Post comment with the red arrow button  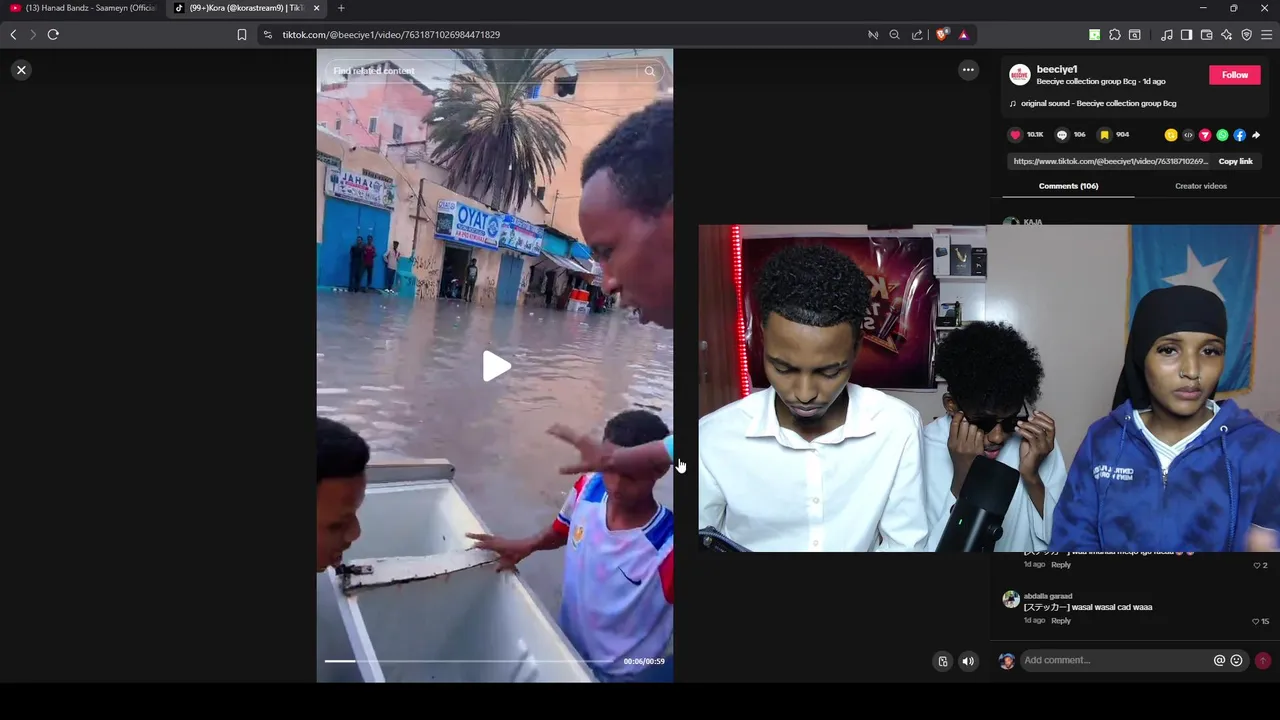(1263, 661)
